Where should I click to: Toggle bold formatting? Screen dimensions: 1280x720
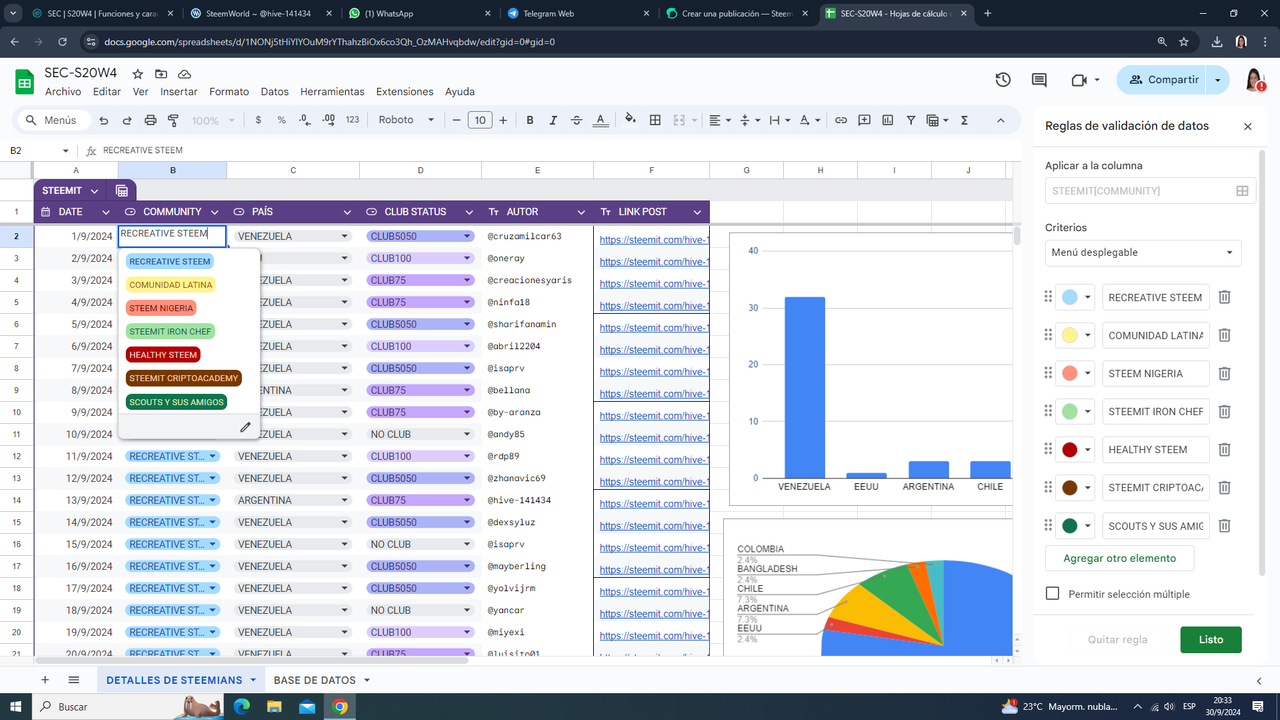[x=530, y=120]
